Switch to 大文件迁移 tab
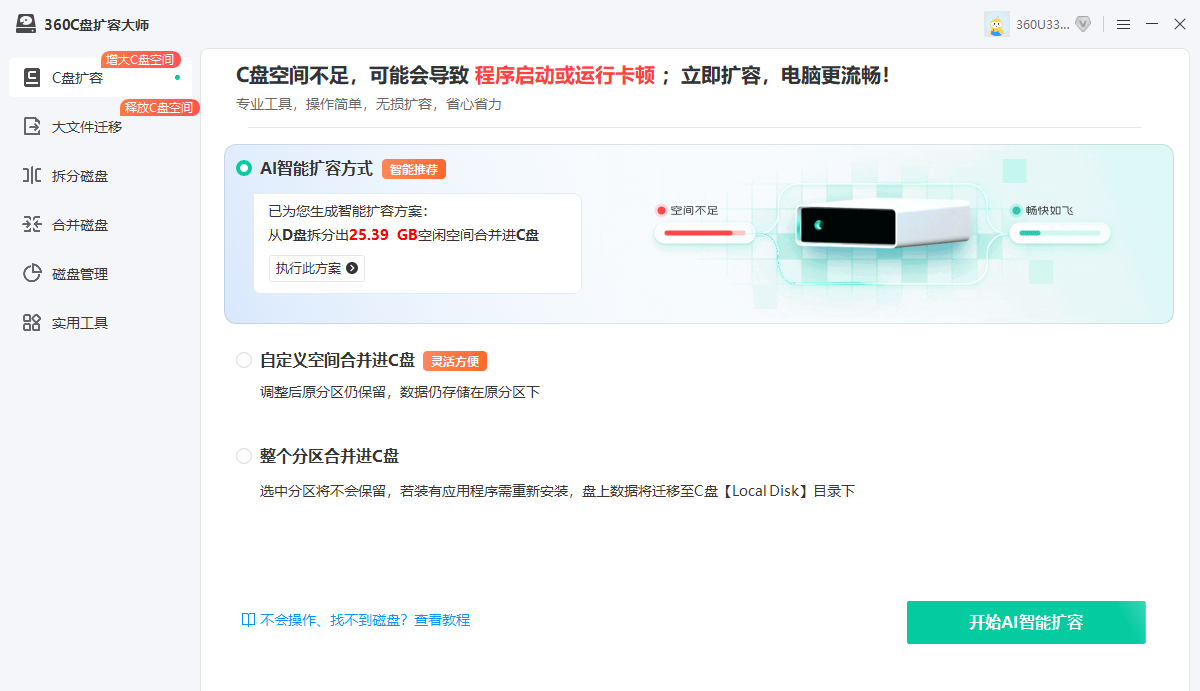 100,127
